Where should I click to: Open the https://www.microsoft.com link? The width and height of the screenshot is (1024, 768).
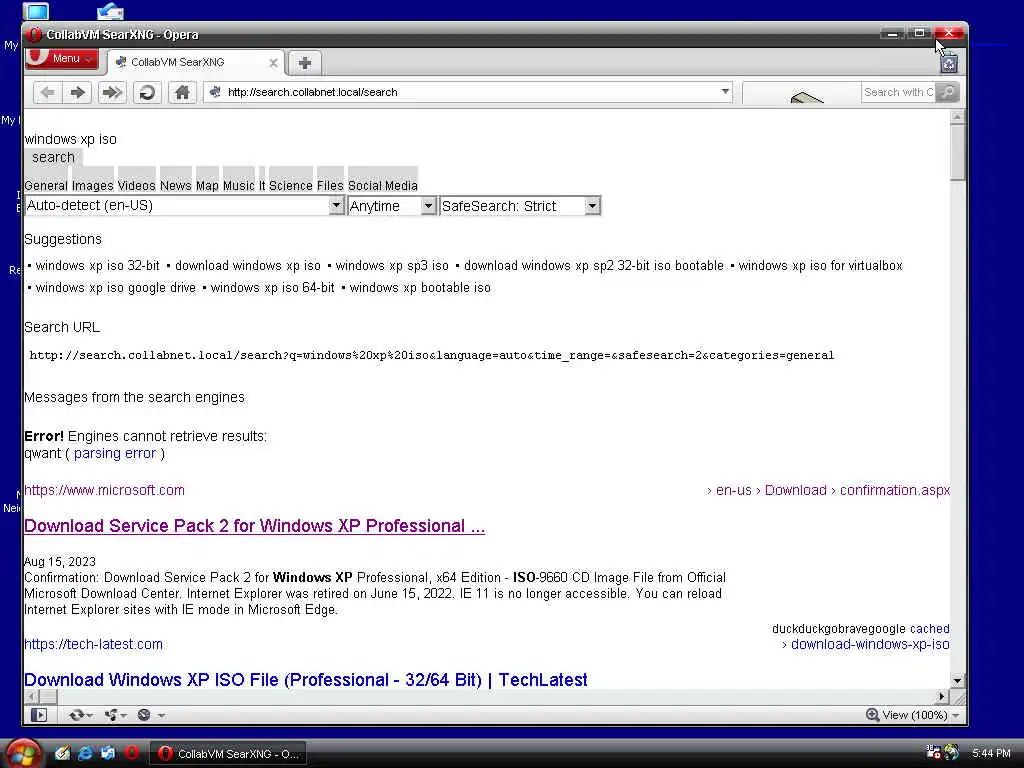pos(104,490)
